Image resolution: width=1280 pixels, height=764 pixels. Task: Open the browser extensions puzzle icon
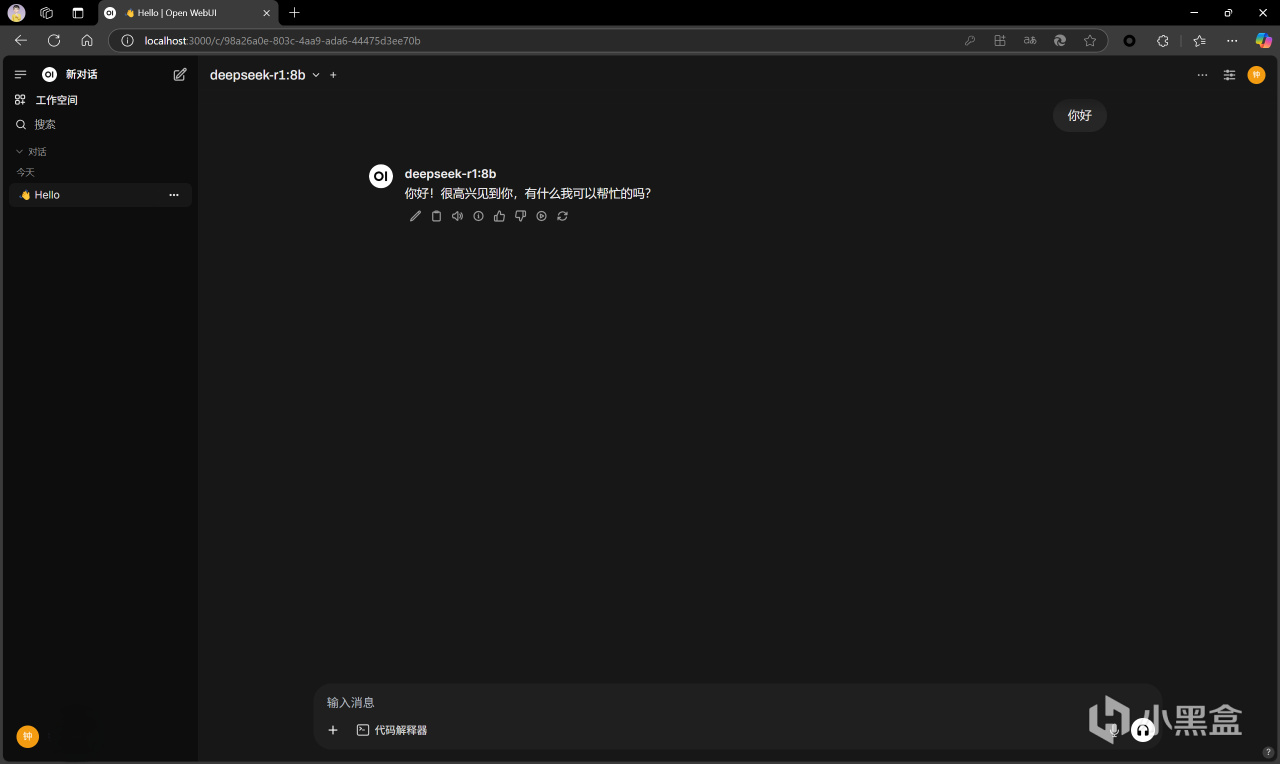pos(1163,41)
